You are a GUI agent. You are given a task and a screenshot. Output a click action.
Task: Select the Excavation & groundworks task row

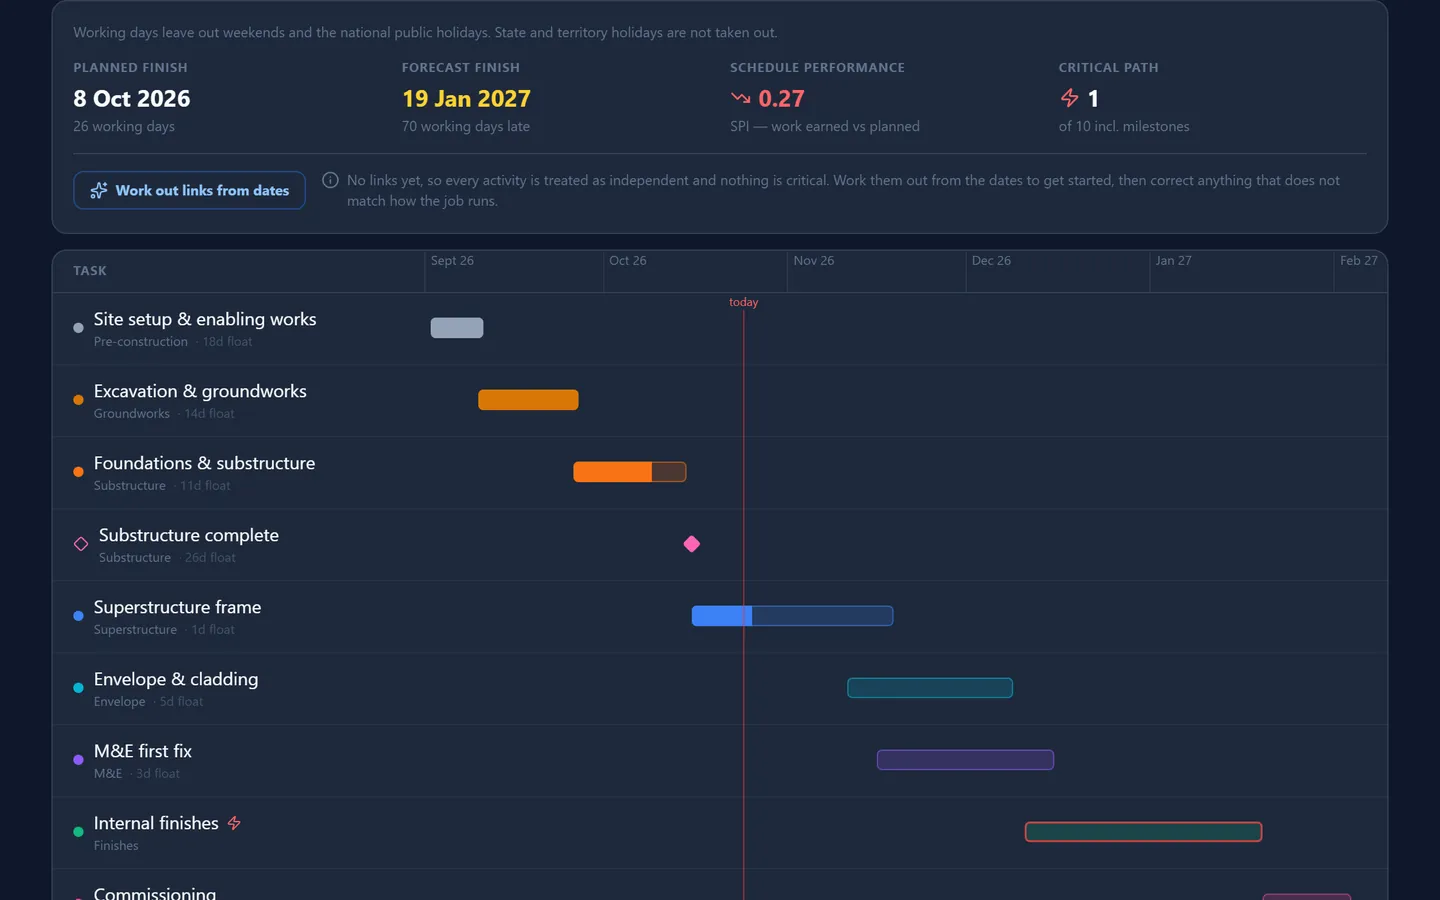720,401
